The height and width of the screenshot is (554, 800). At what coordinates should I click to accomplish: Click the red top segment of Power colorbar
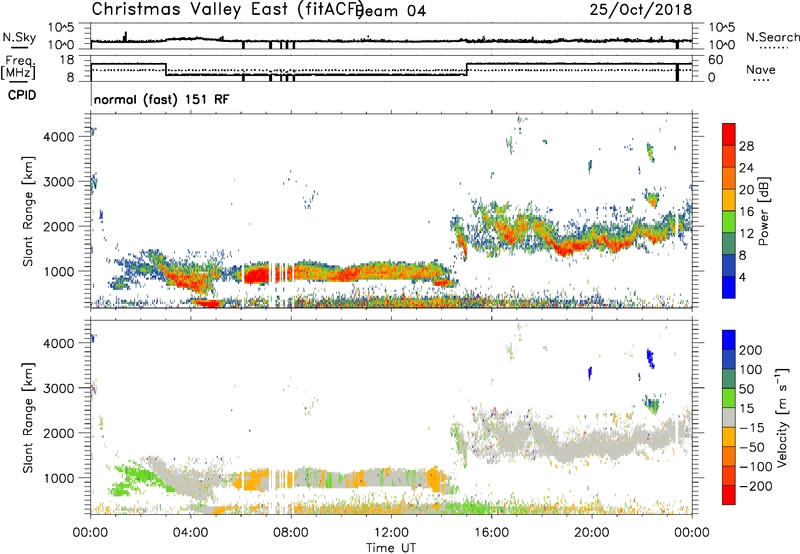point(729,134)
